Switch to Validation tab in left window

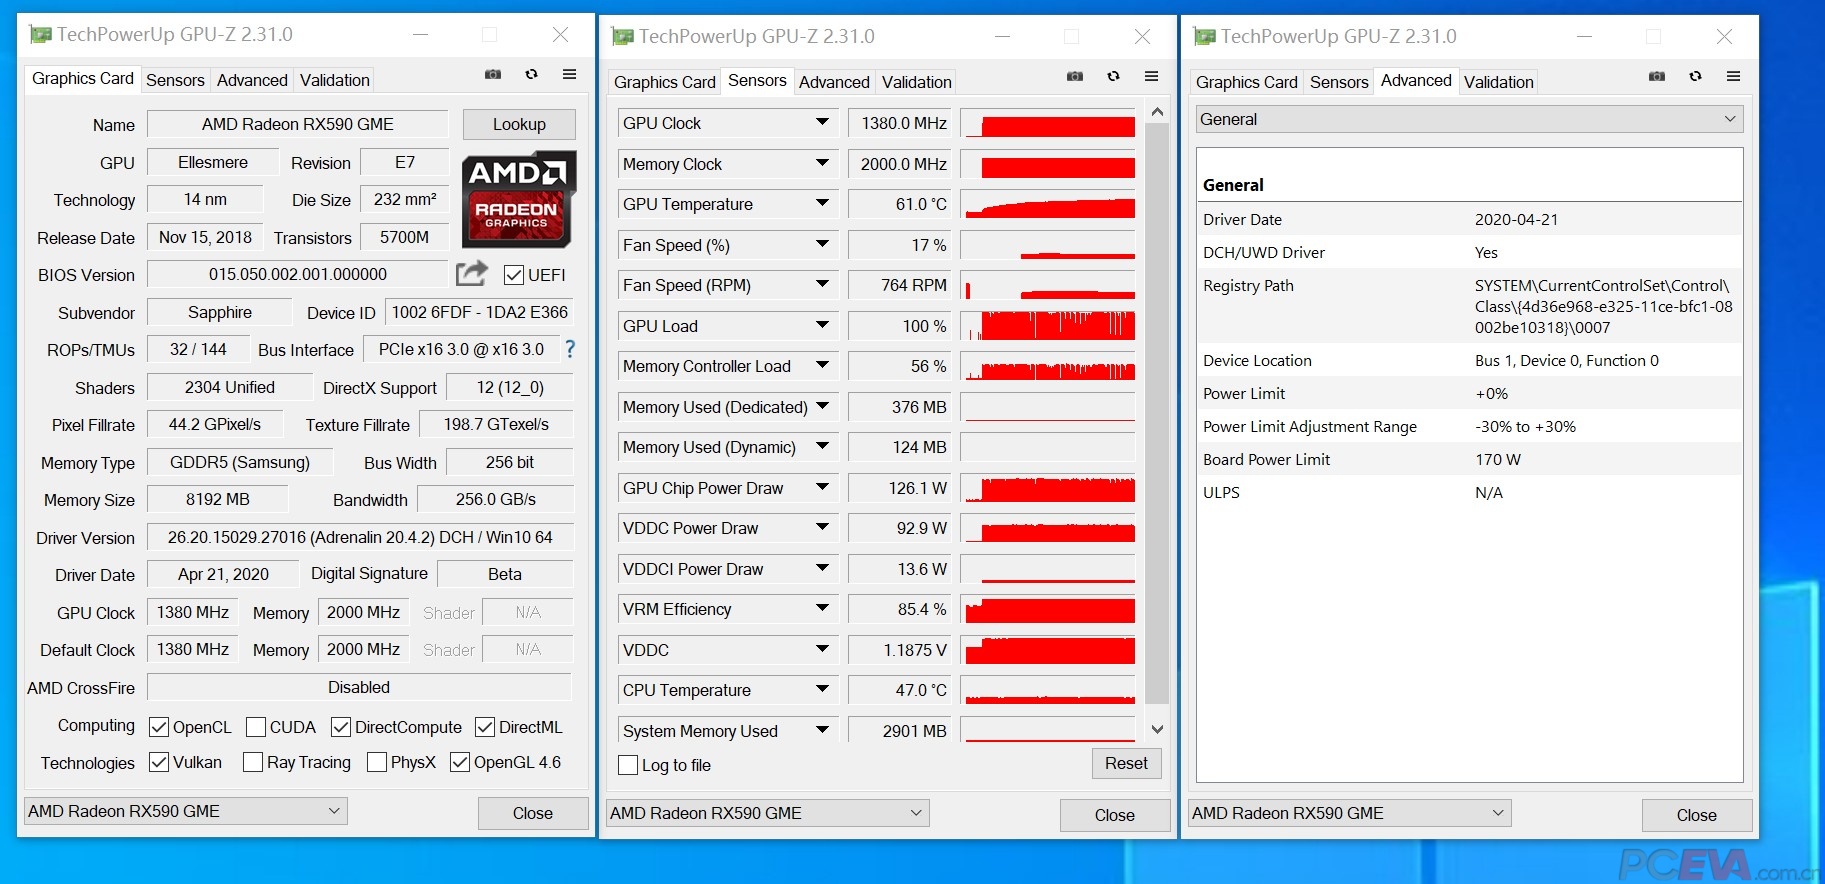tap(335, 80)
